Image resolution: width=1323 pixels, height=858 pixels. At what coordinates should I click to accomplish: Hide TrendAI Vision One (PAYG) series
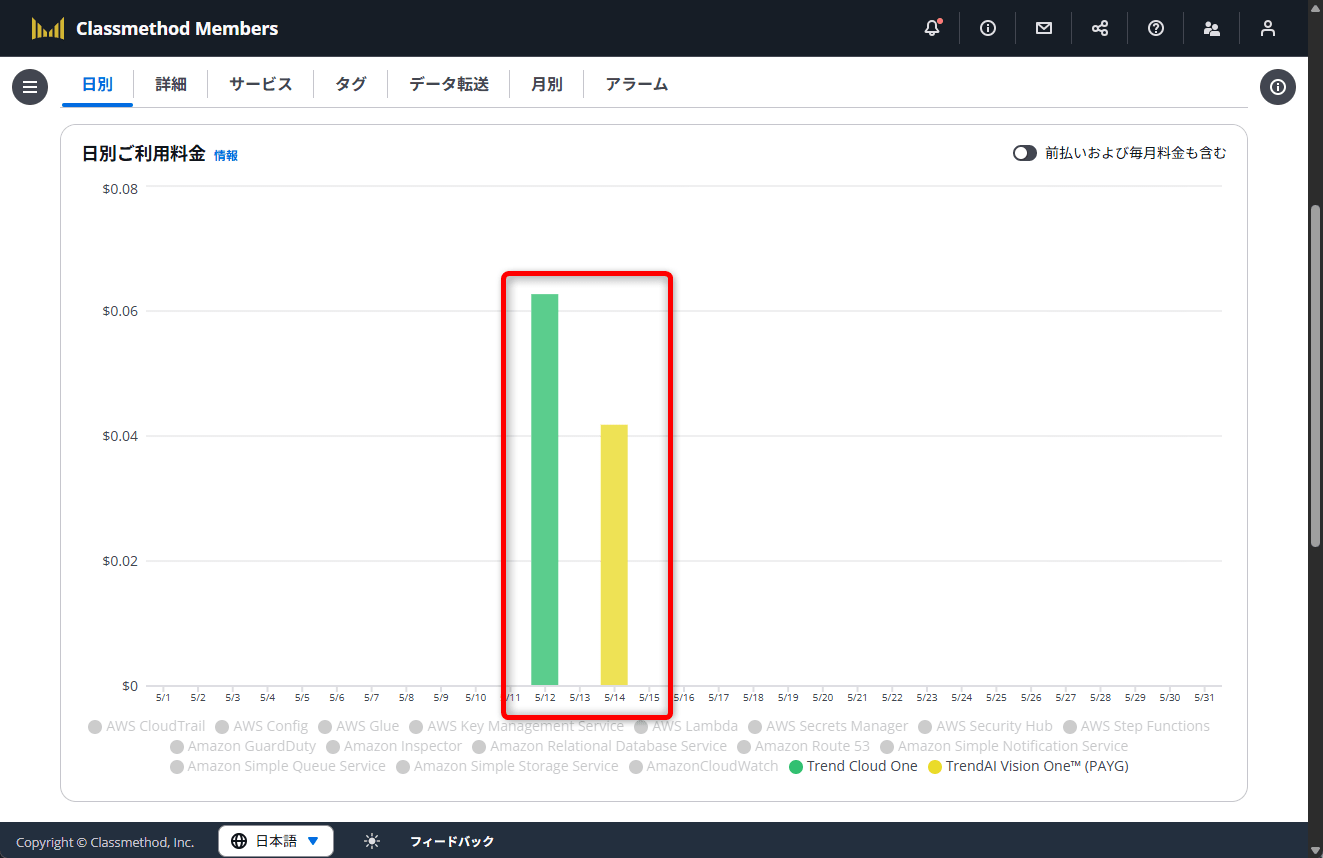pos(1028,767)
